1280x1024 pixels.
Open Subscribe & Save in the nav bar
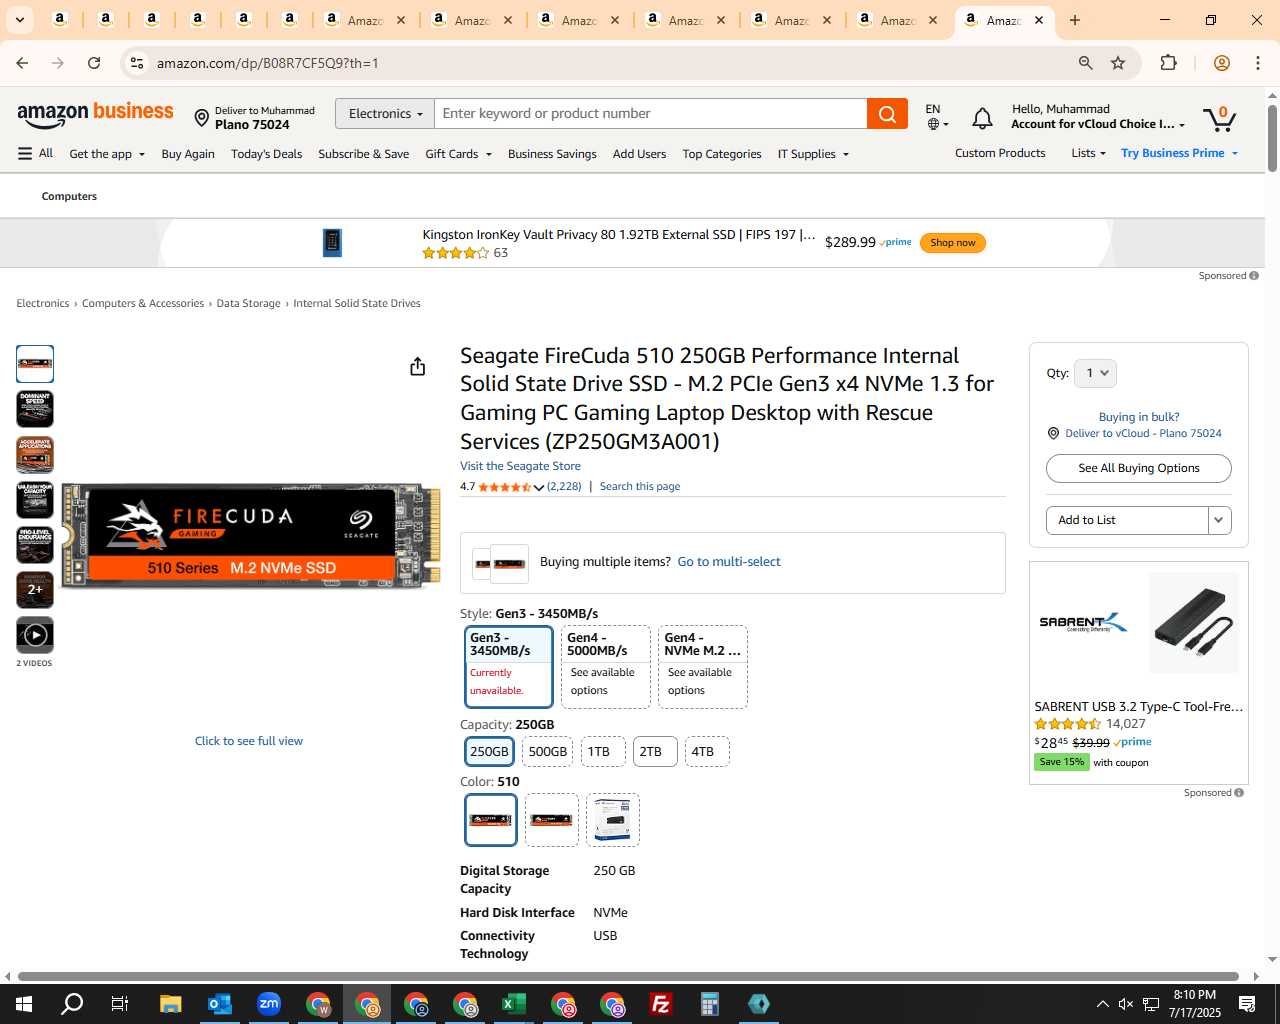pyautogui.click(x=363, y=154)
